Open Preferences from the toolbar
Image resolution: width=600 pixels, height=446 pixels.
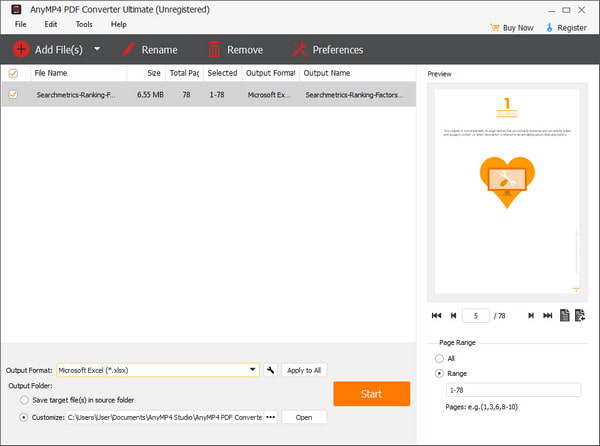coord(327,50)
